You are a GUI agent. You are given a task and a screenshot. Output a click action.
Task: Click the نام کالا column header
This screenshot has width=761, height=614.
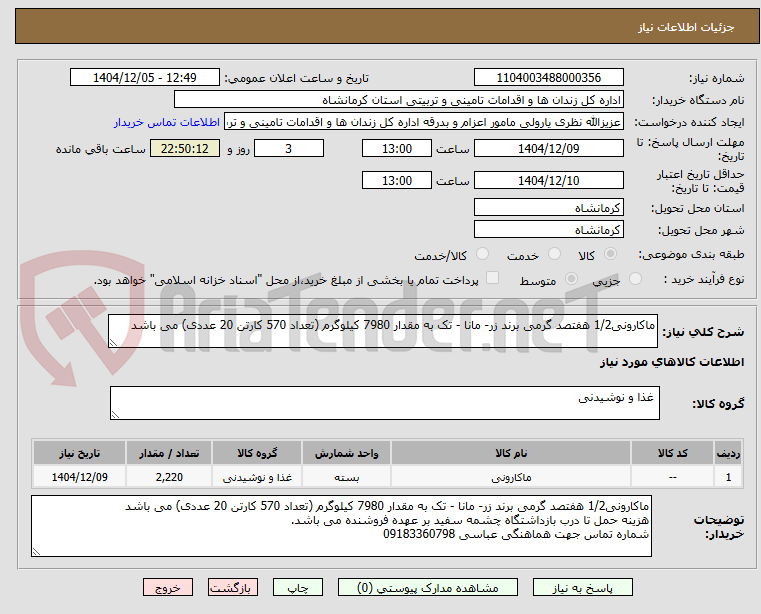pyautogui.click(x=511, y=453)
